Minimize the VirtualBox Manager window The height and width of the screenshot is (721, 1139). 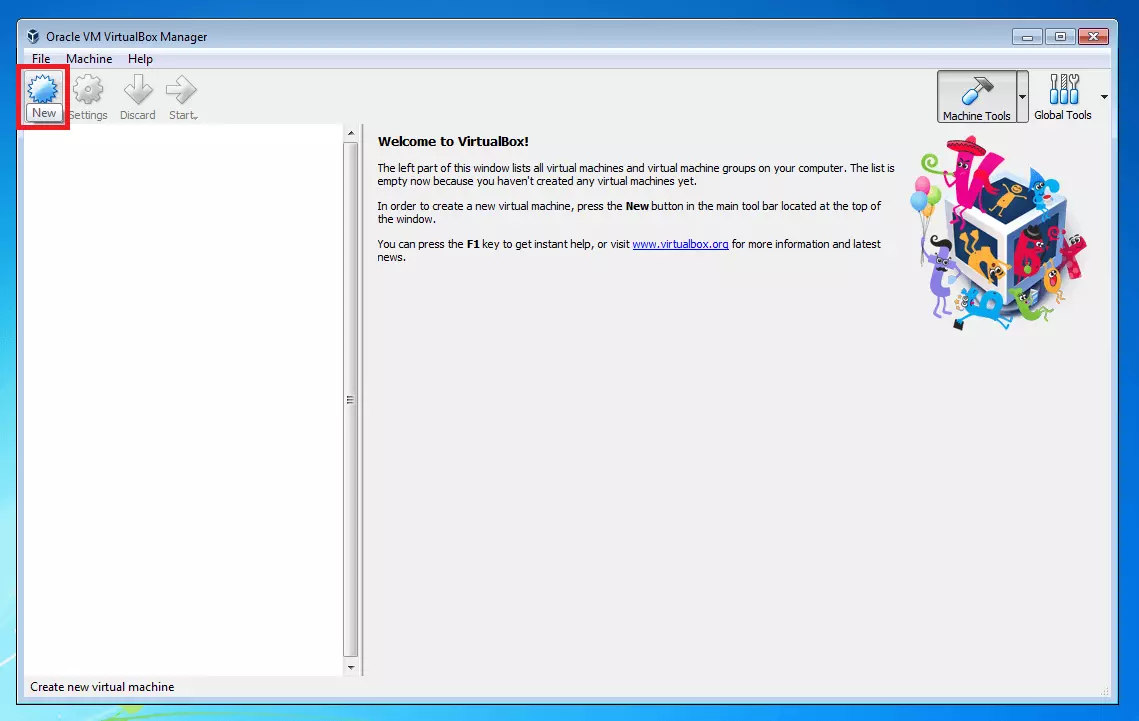tap(1027, 36)
